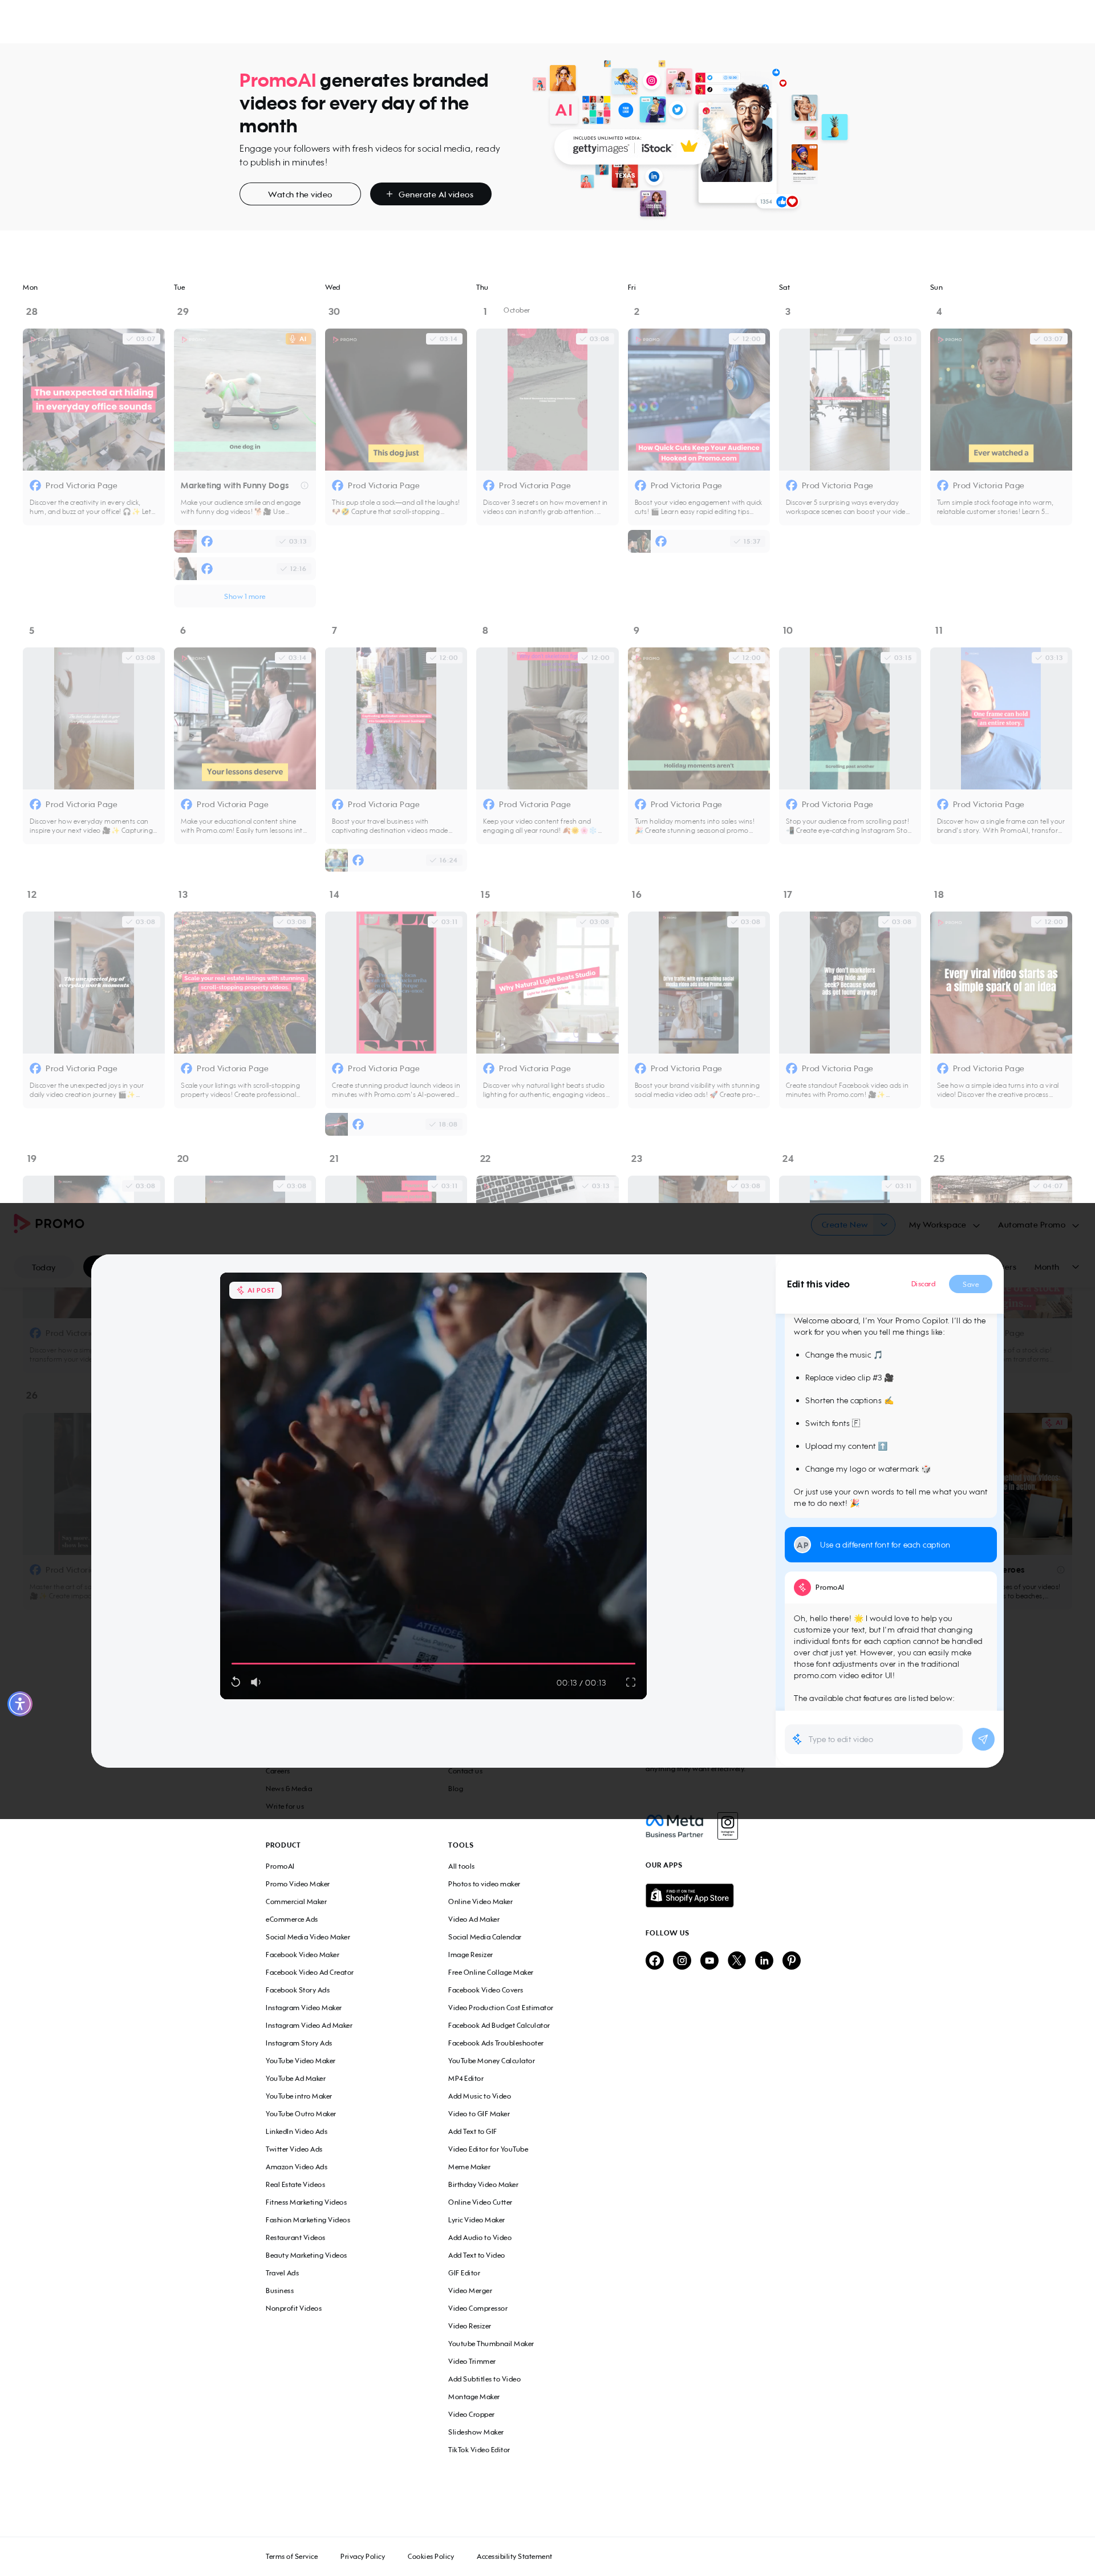Open Promo's YouTube channel from the footer

[709, 1960]
